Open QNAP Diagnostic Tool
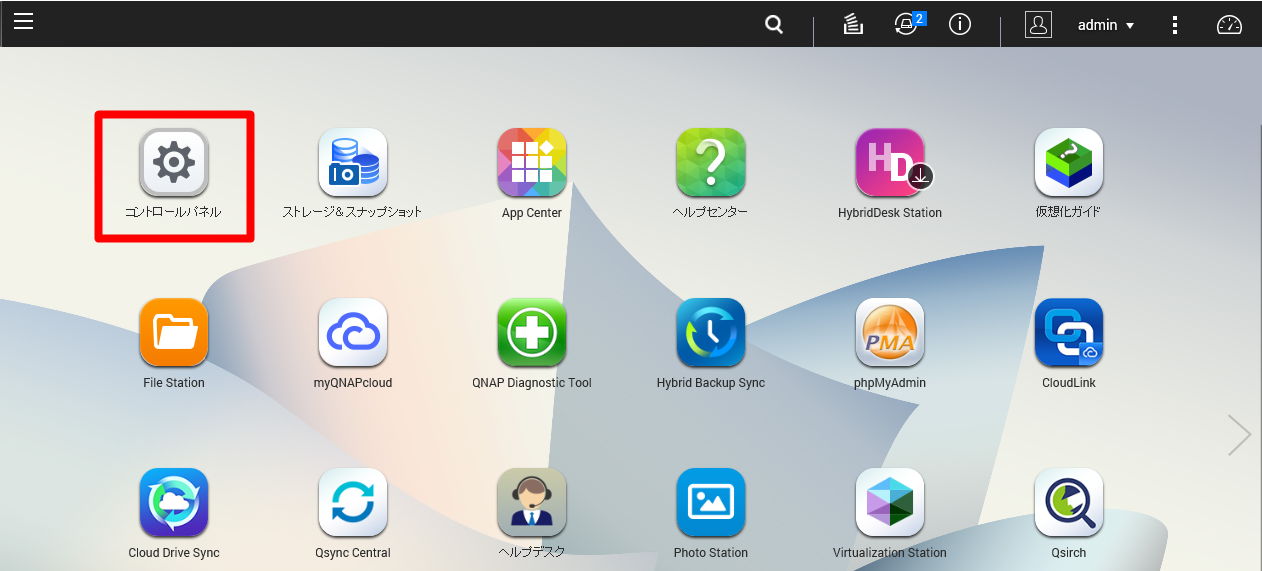This screenshot has height=571, width=1262. pos(532,332)
